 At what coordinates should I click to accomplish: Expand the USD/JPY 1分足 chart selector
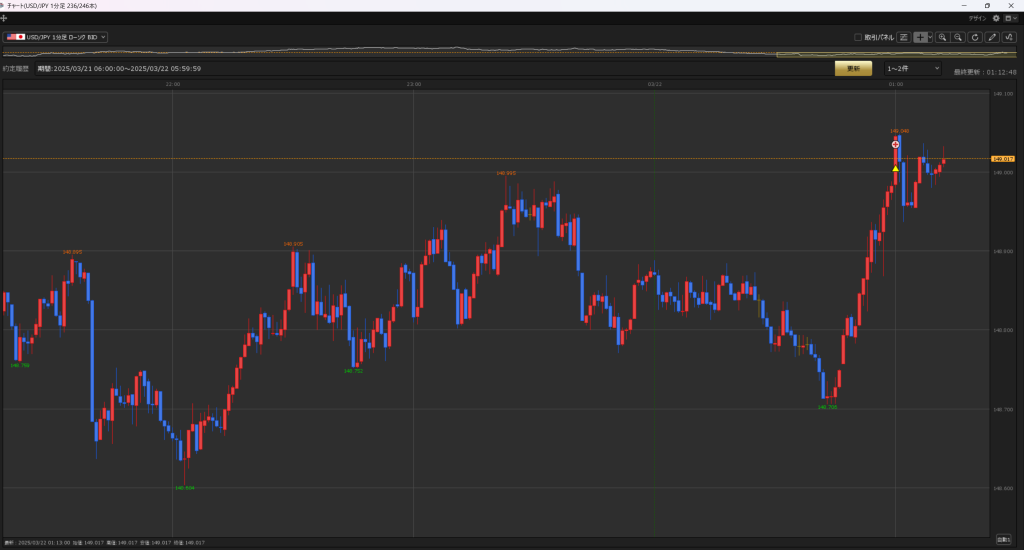(x=56, y=37)
